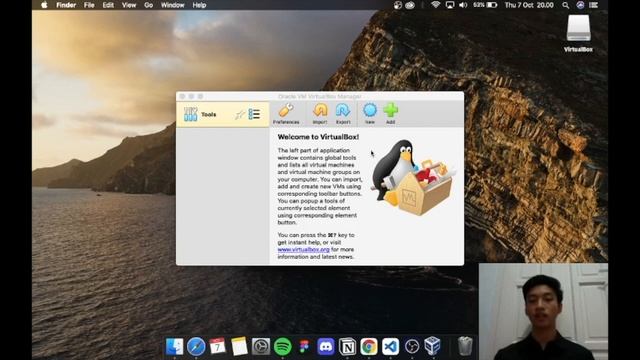
Task: Open the Notification Center icon
Action: point(593,5)
